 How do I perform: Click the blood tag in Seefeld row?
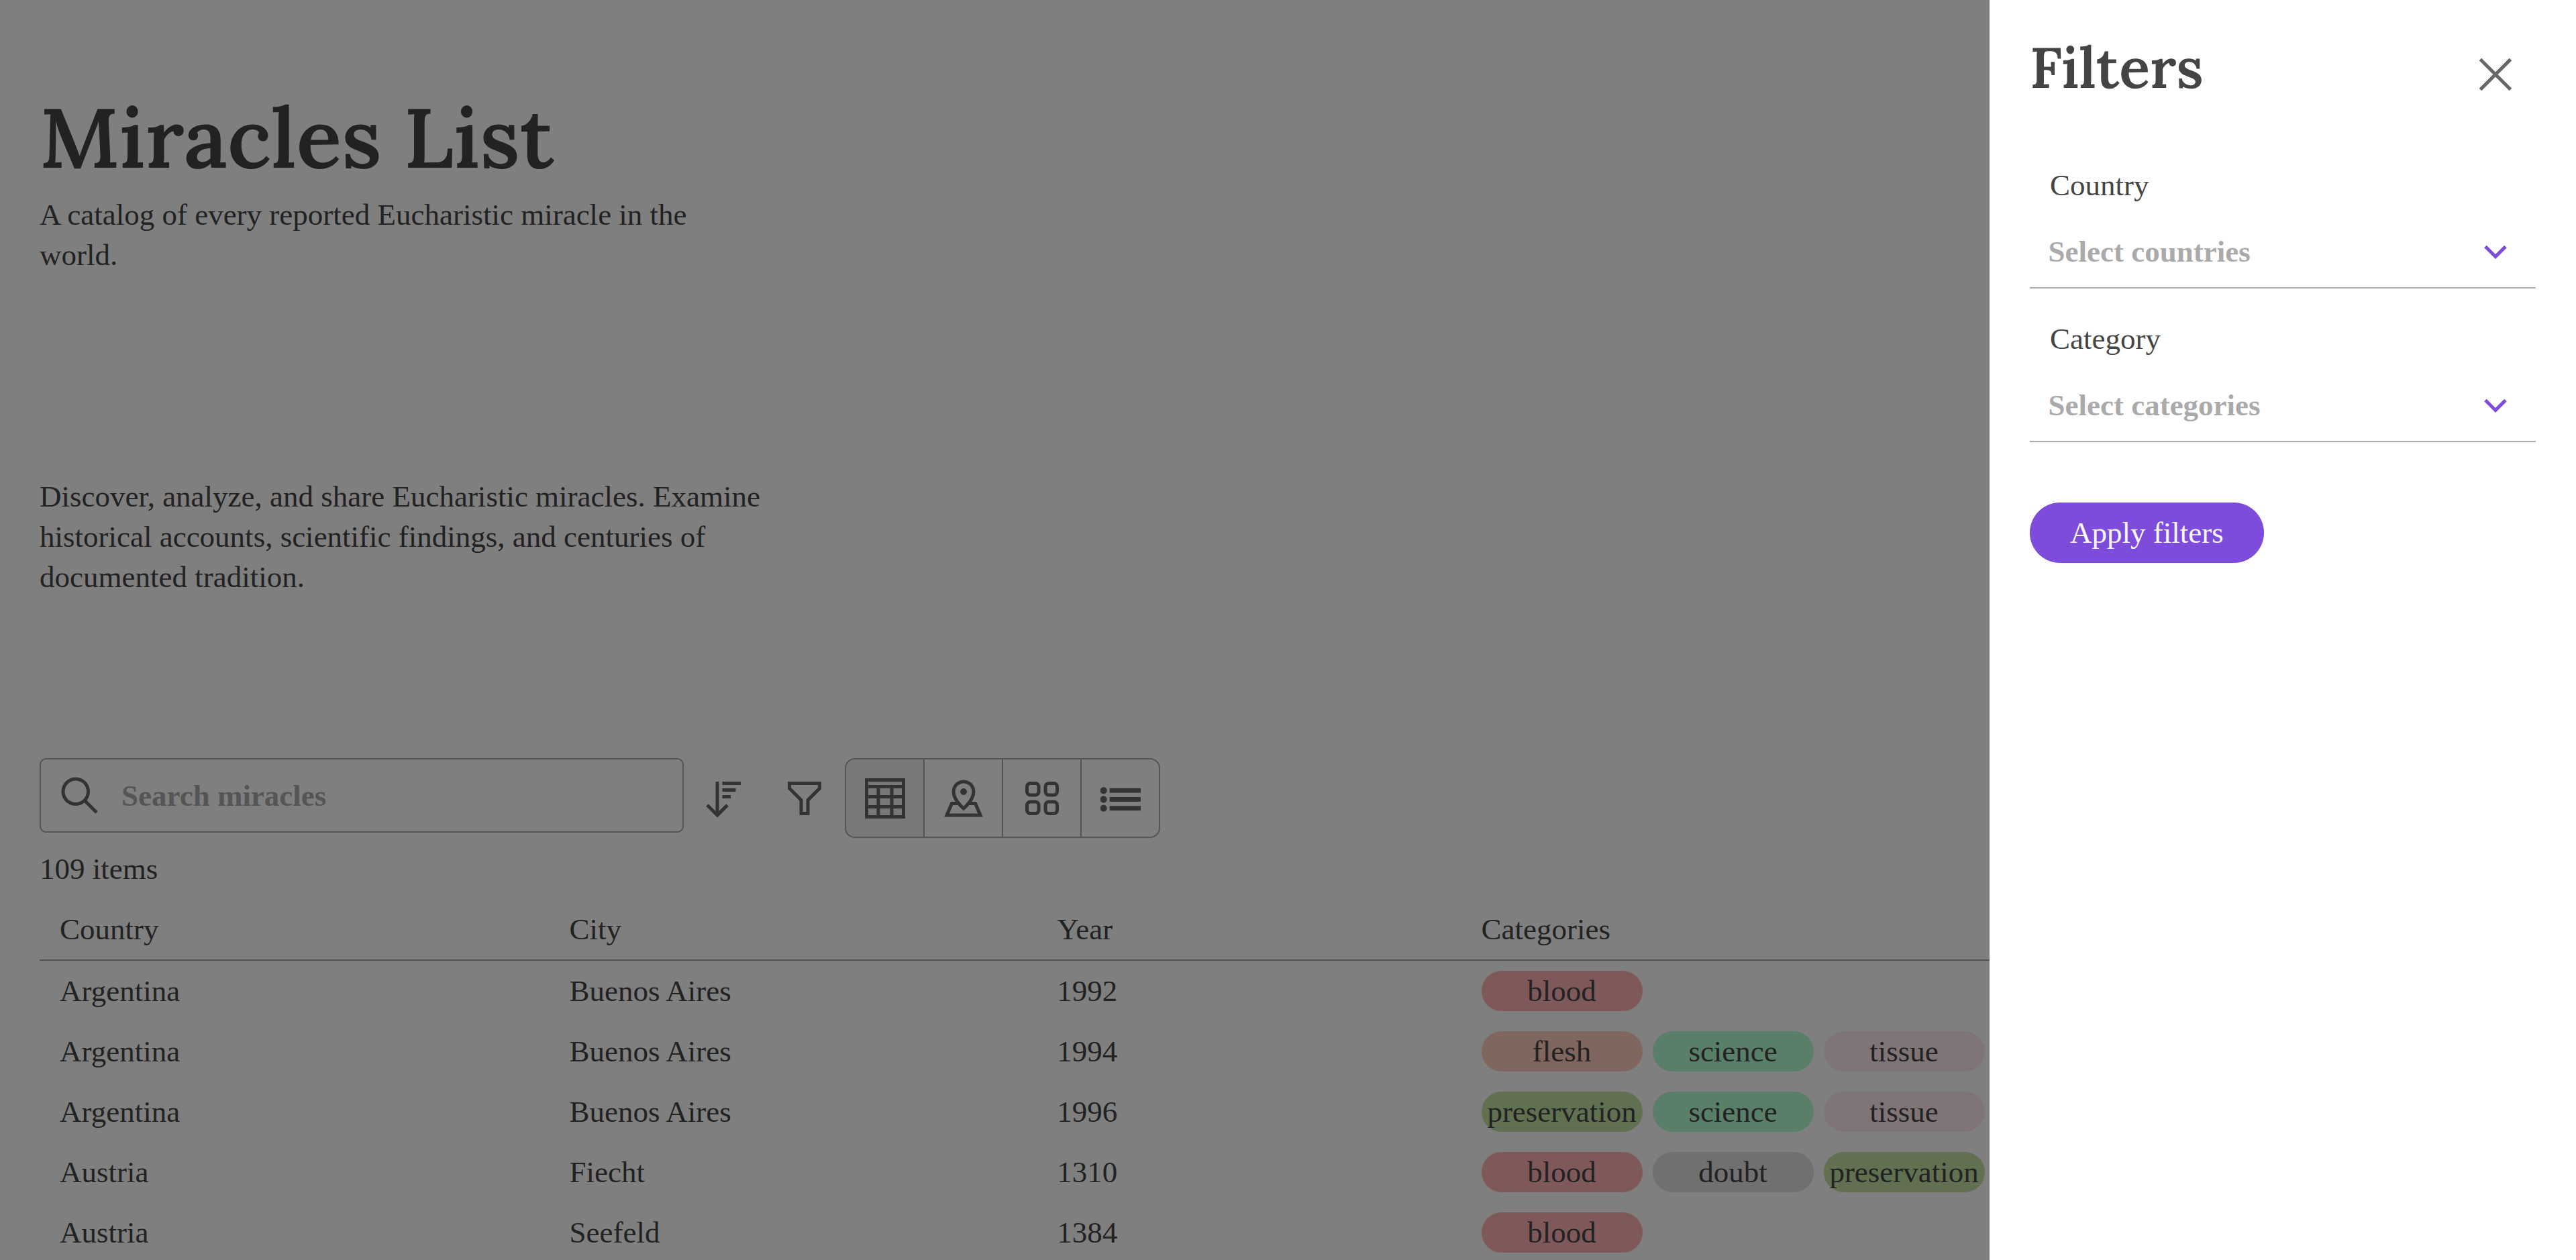tap(1561, 1232)
